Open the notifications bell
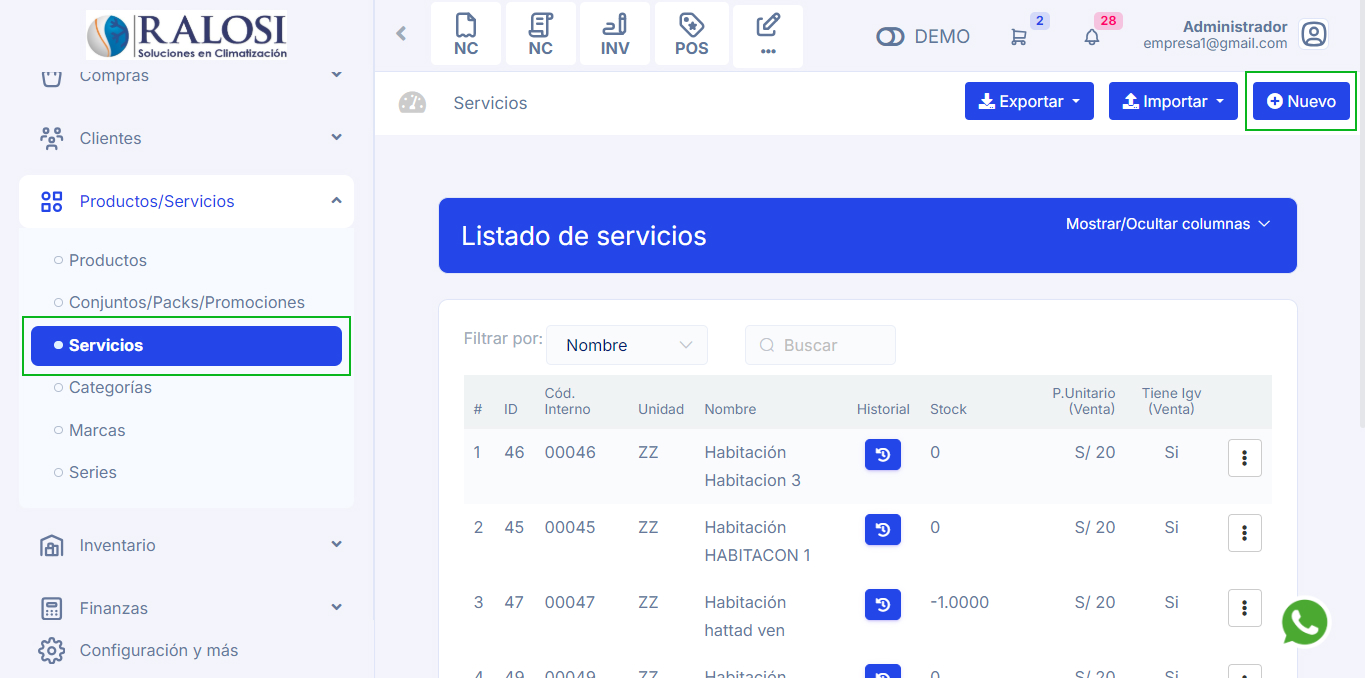The height and width of the screenshot is (678, 1365). click(1092, 37)
